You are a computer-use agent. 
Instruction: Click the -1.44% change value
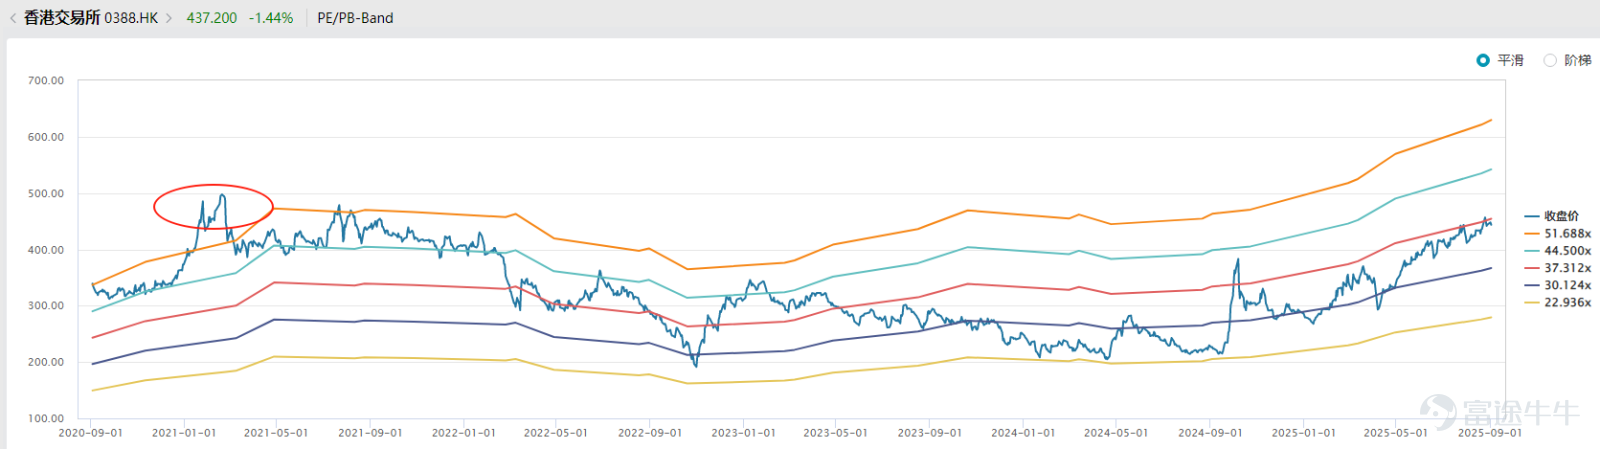[271, 18]
